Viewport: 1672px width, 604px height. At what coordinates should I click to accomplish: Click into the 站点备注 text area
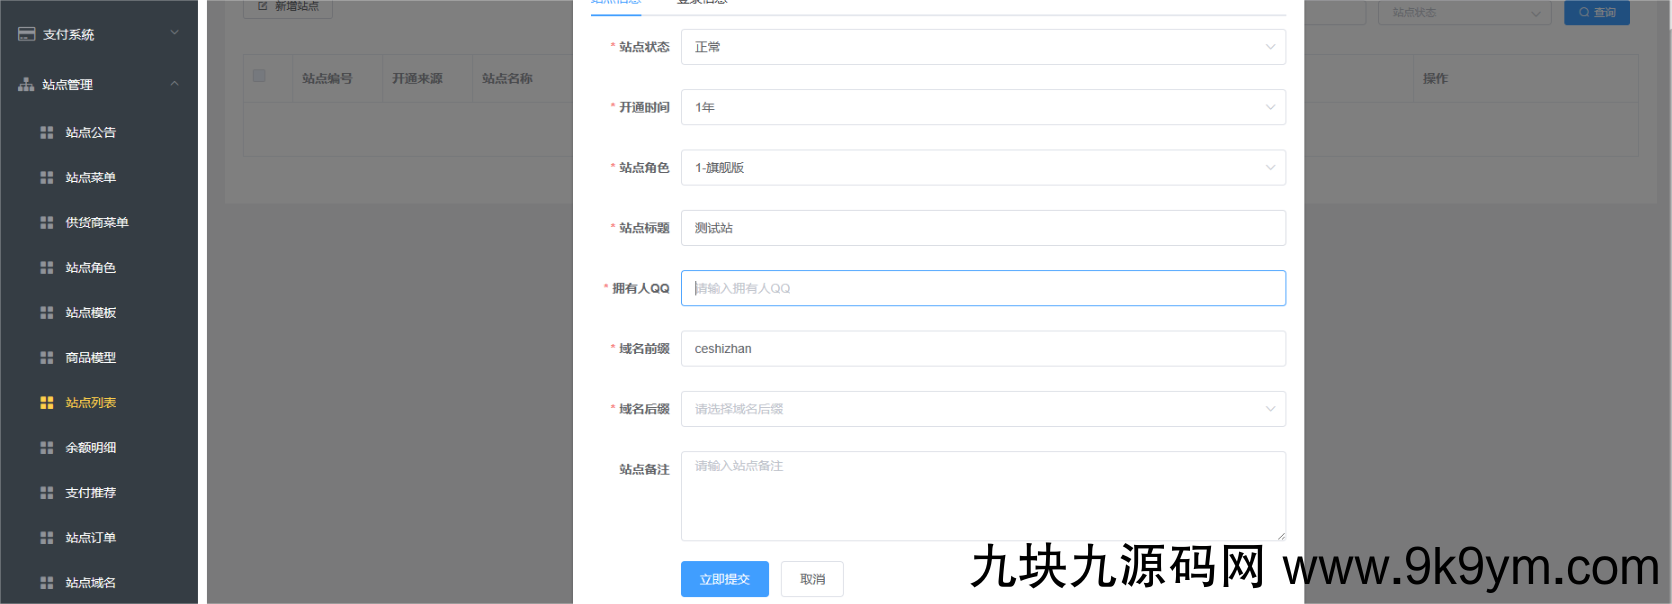982,496
